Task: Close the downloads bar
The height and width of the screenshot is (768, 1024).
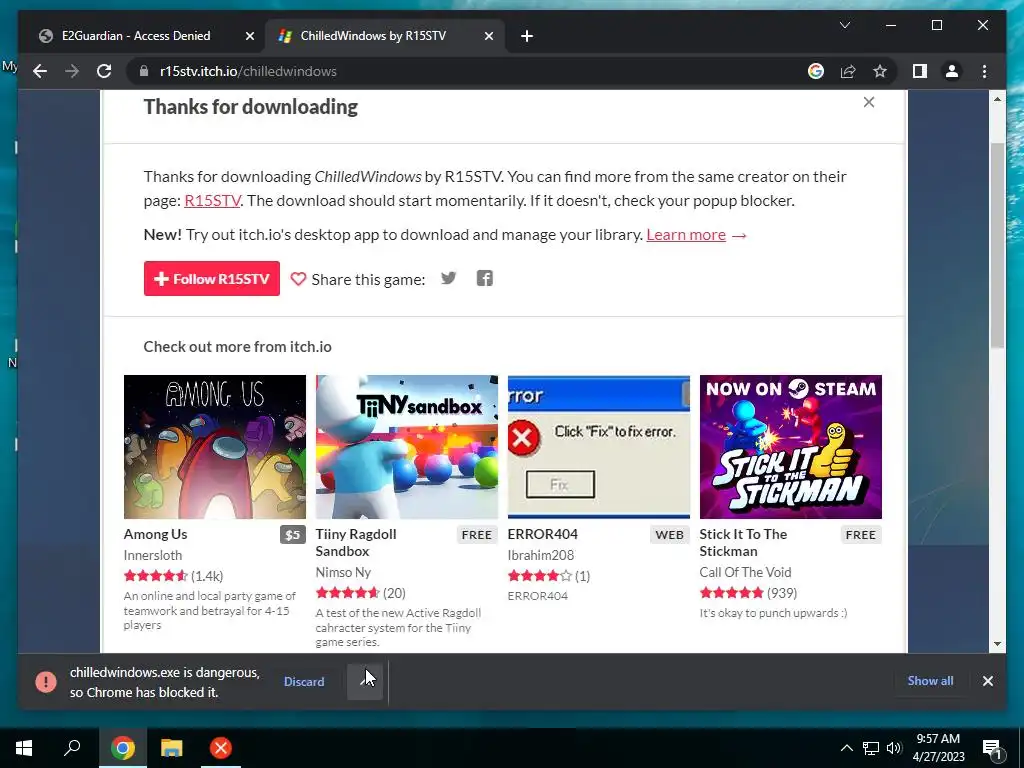Action: (x=987, y=681)
